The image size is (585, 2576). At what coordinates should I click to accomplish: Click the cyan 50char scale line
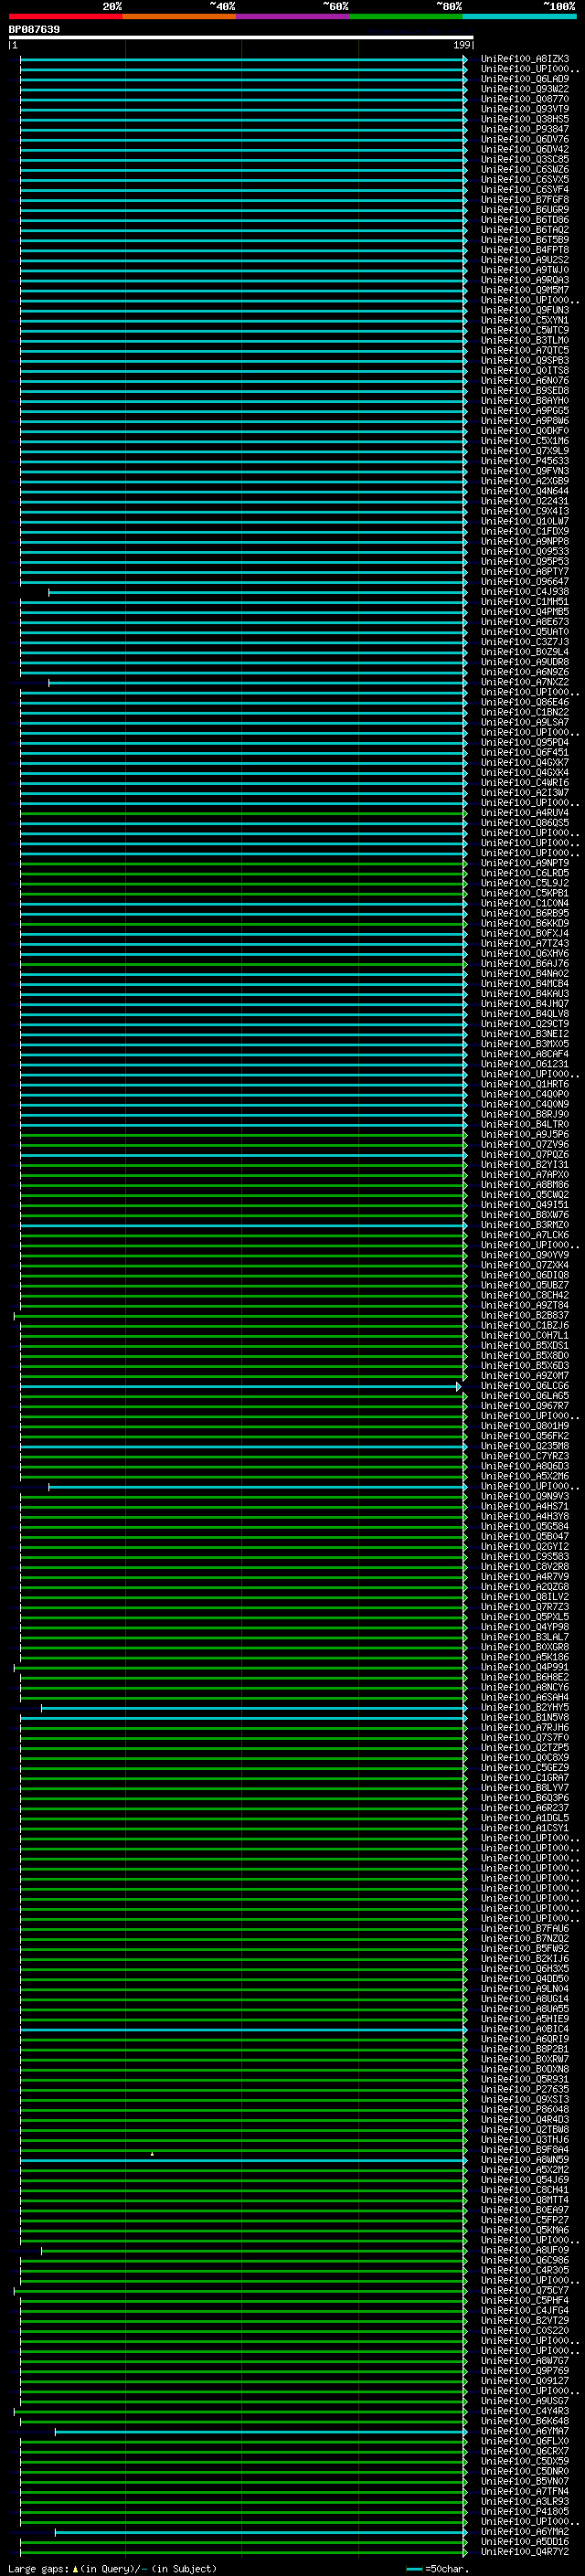pos(414,2569)
